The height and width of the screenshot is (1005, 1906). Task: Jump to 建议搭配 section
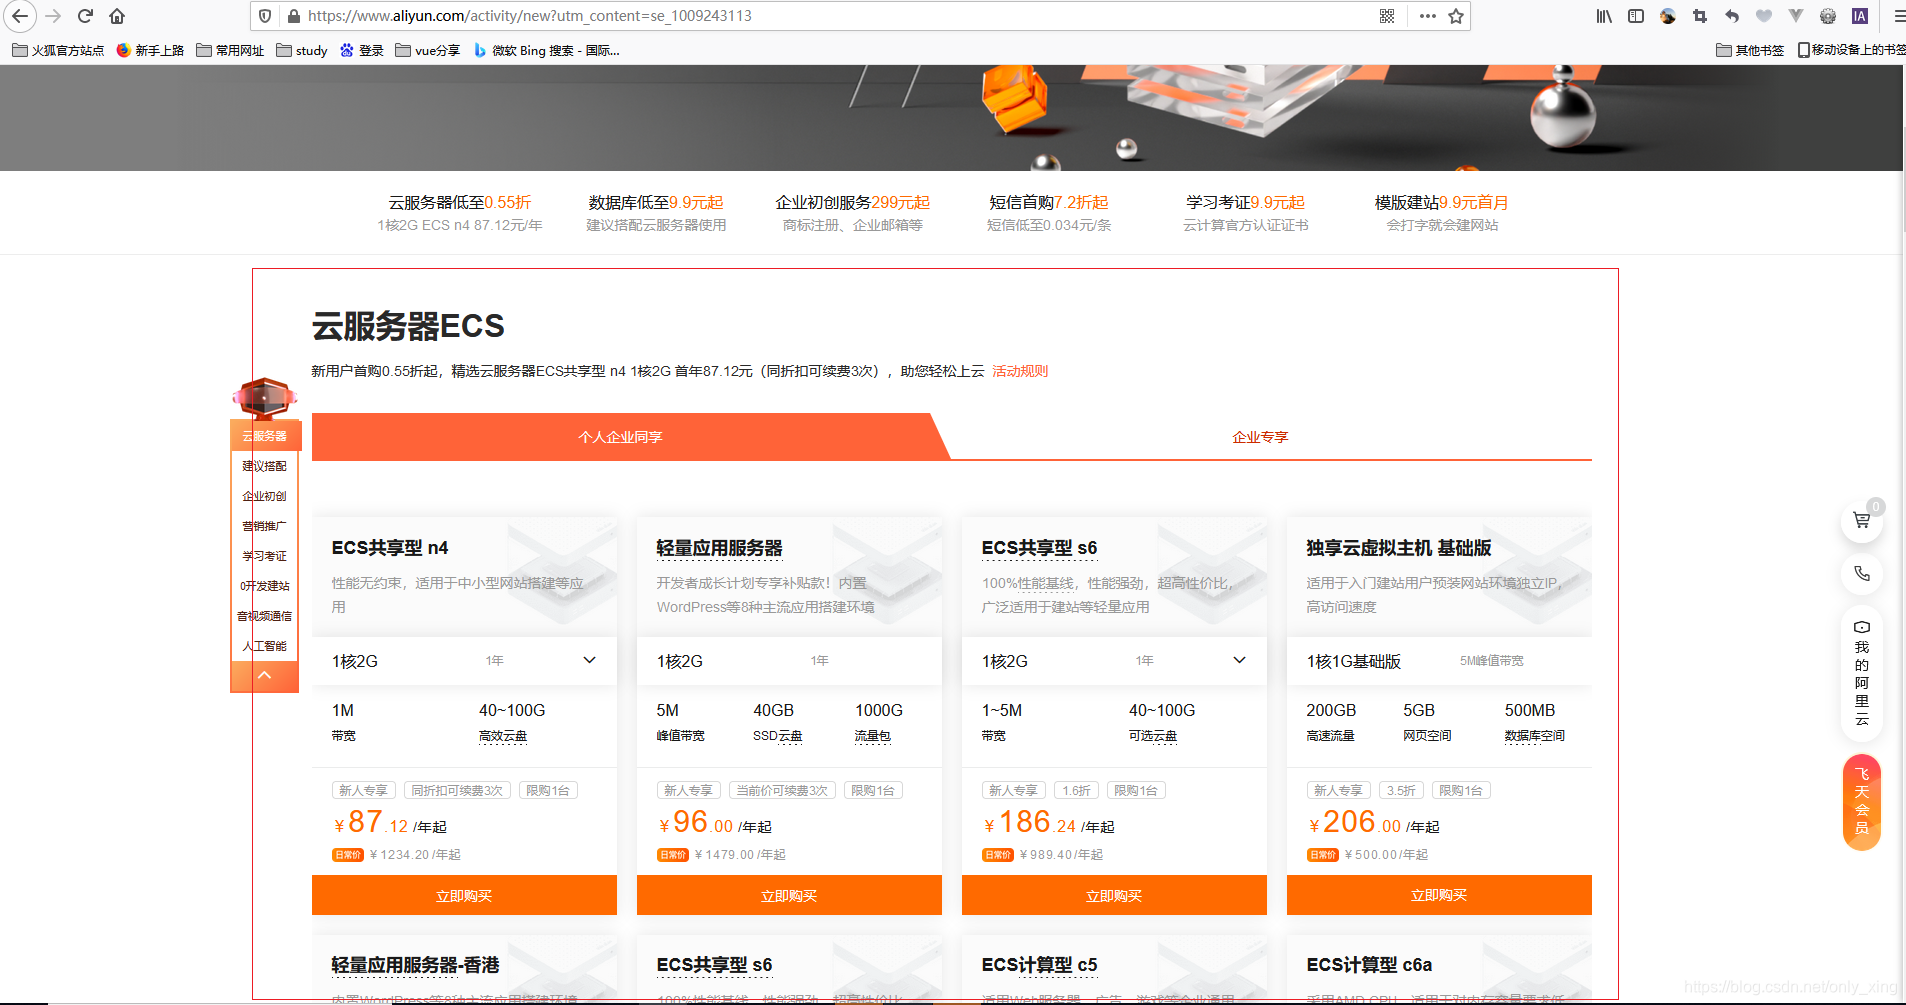264,466
